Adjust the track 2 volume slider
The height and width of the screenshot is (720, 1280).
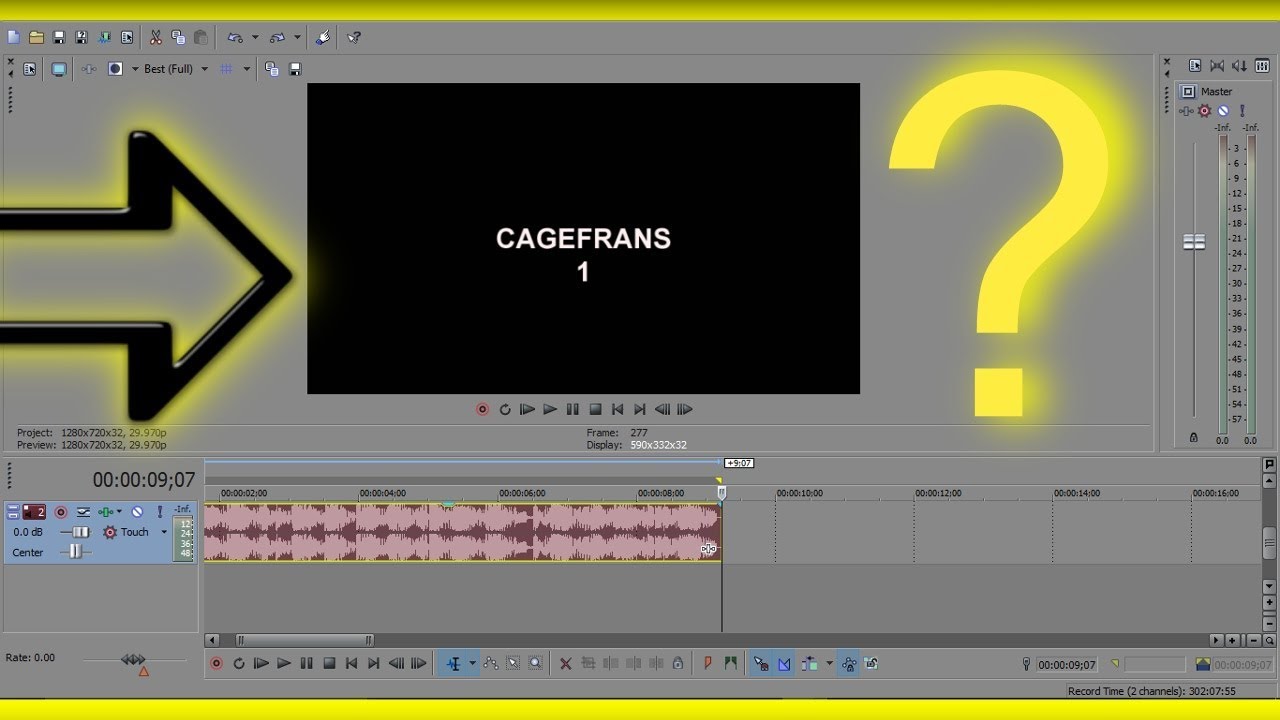80,532
